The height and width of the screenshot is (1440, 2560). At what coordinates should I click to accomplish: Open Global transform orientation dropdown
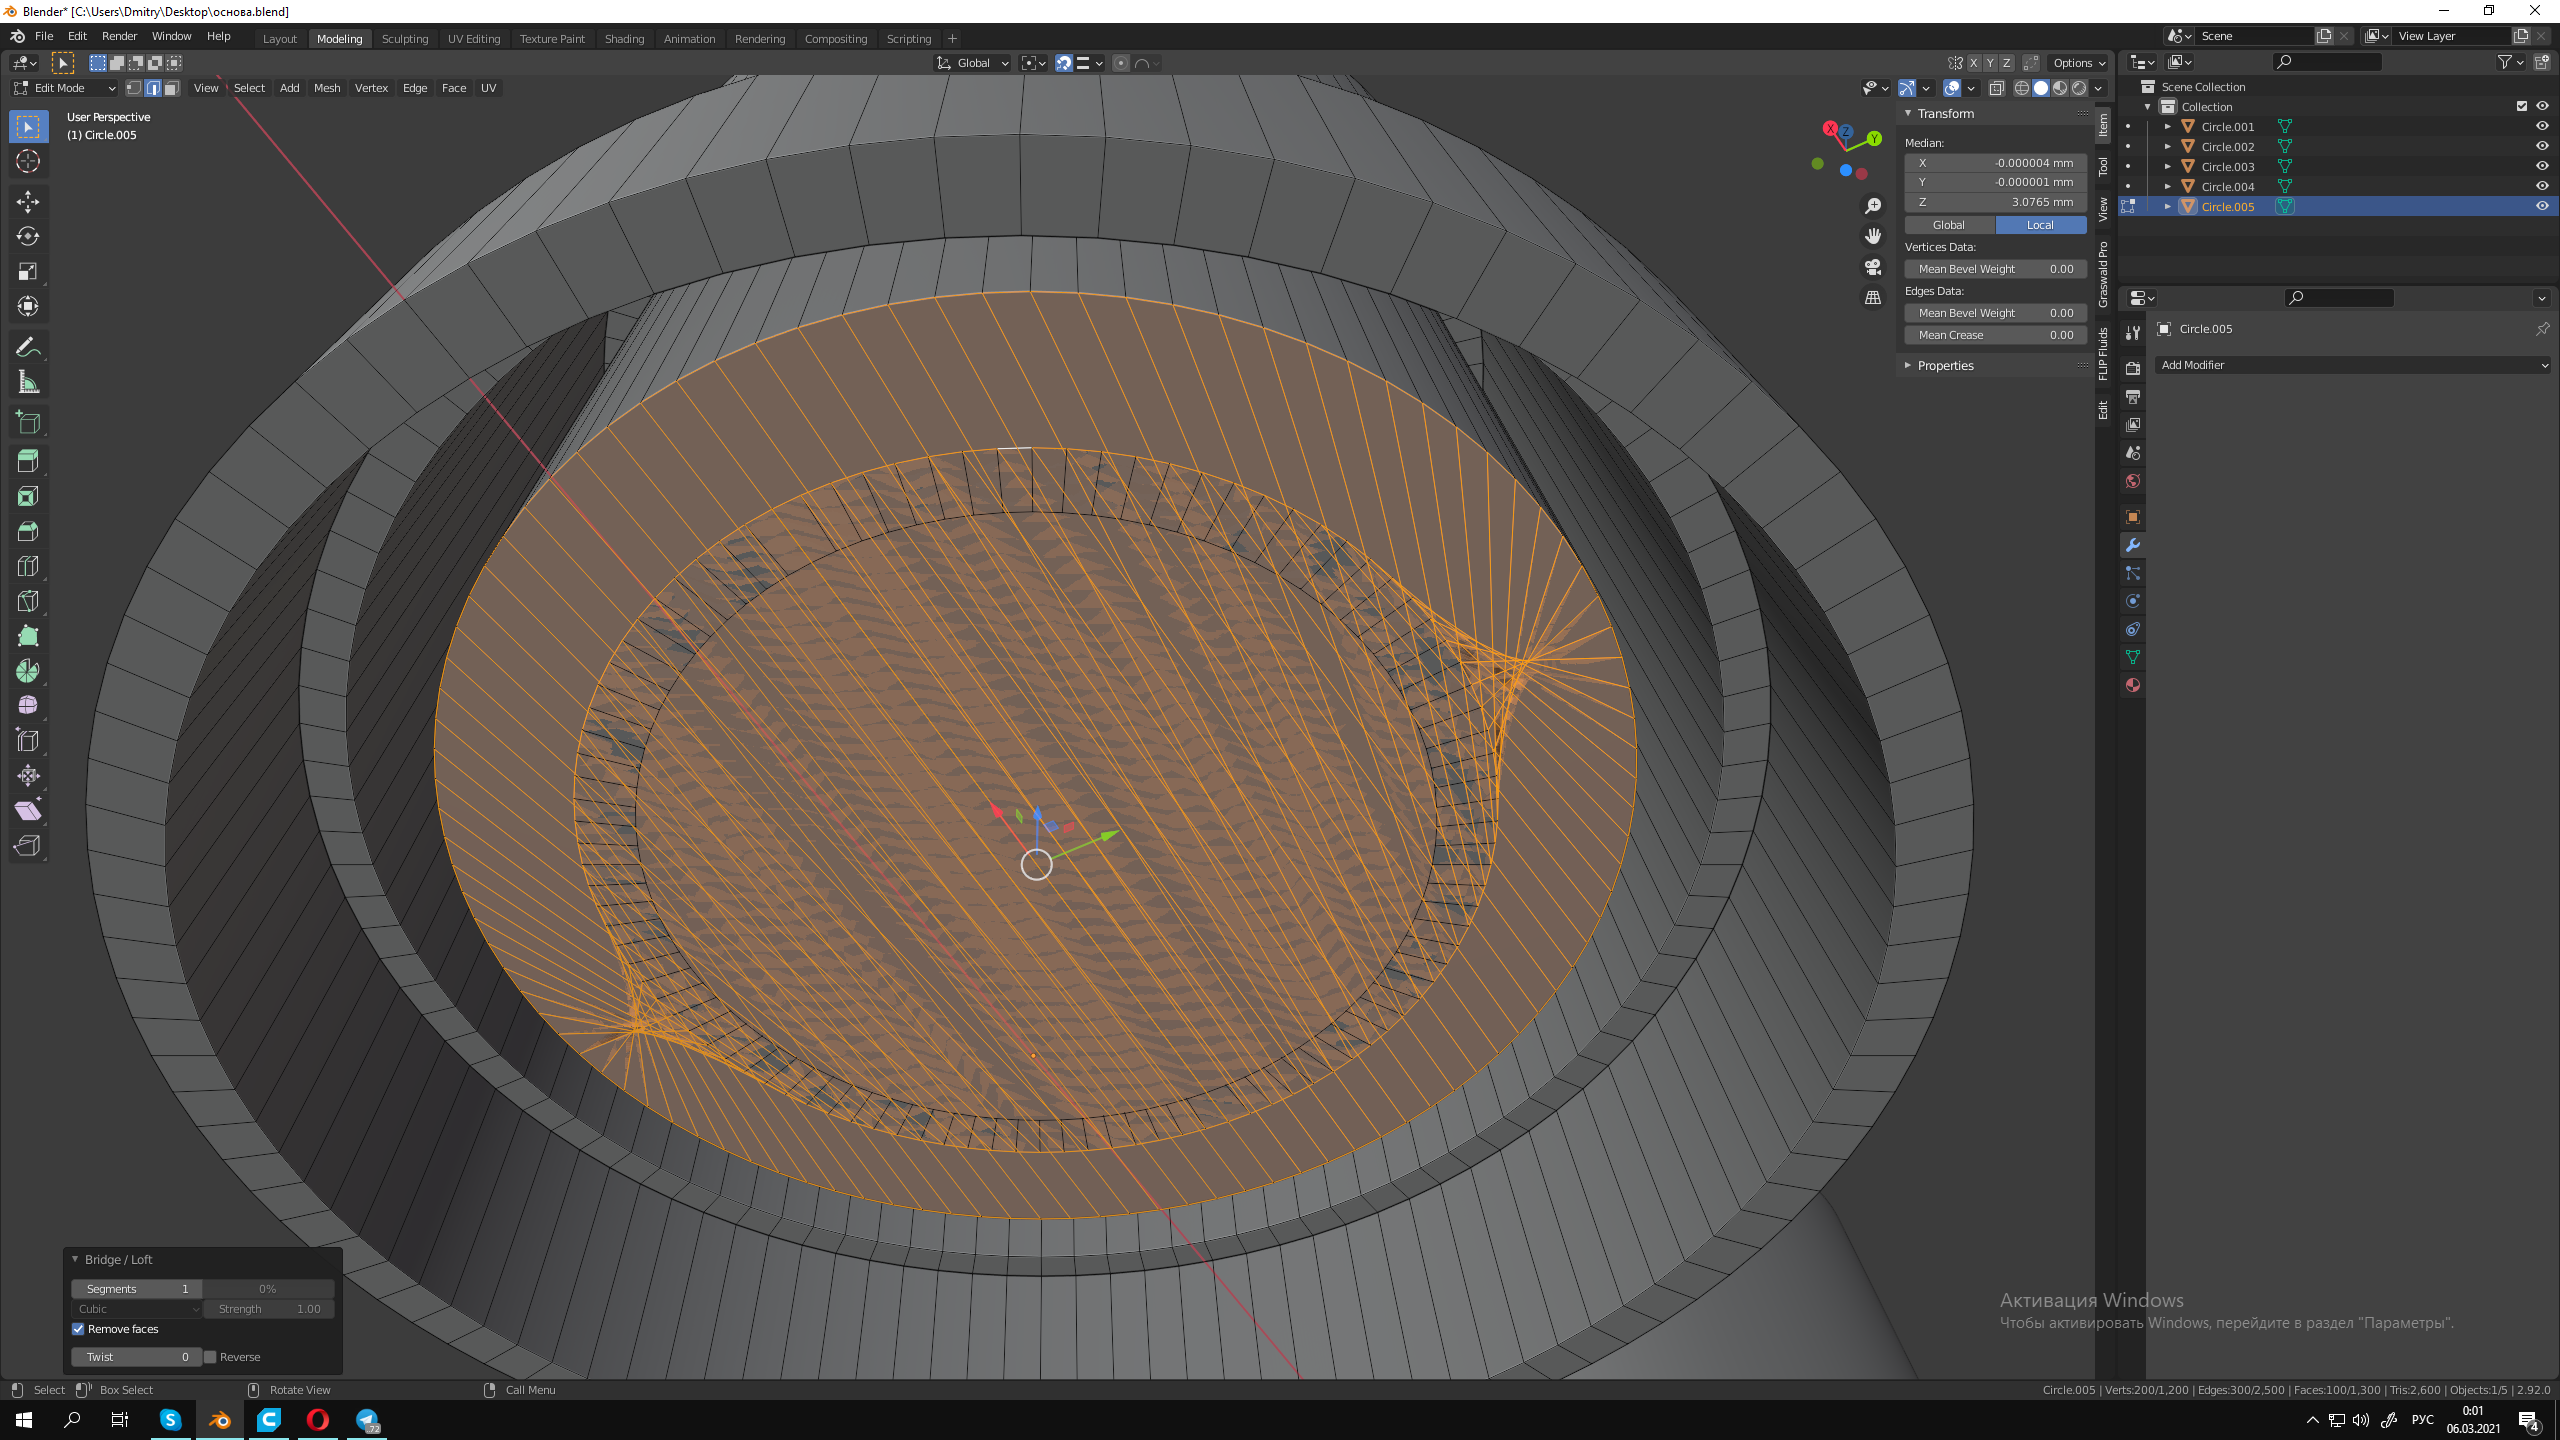click(x=972, y=63)
